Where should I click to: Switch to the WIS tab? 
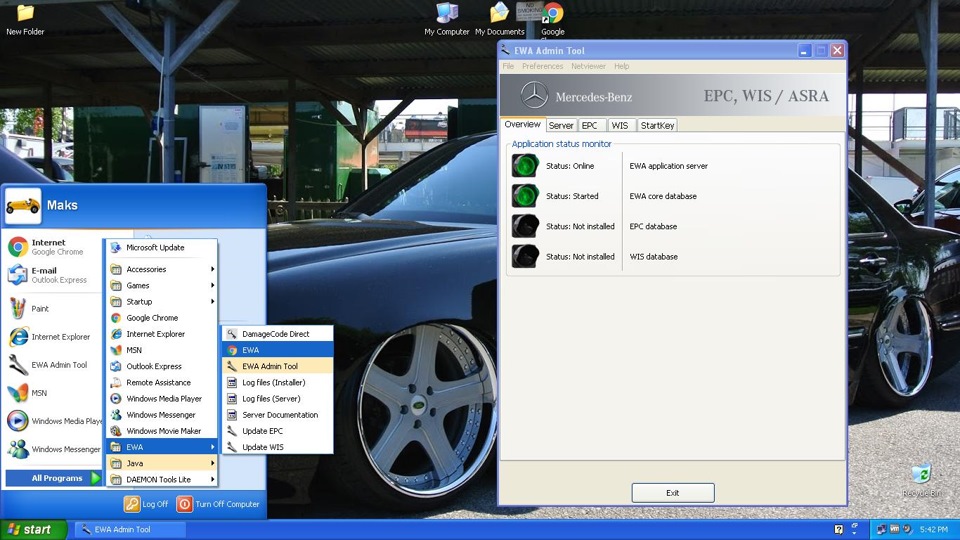(620, 126)
